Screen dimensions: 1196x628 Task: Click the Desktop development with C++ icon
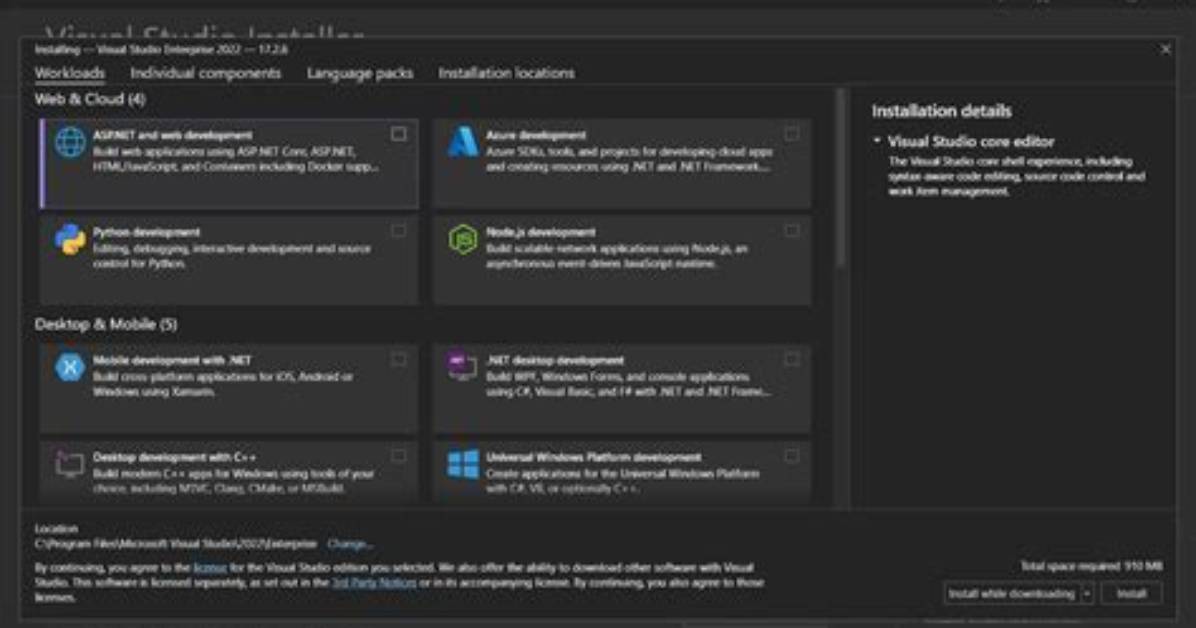coord(69,464)
